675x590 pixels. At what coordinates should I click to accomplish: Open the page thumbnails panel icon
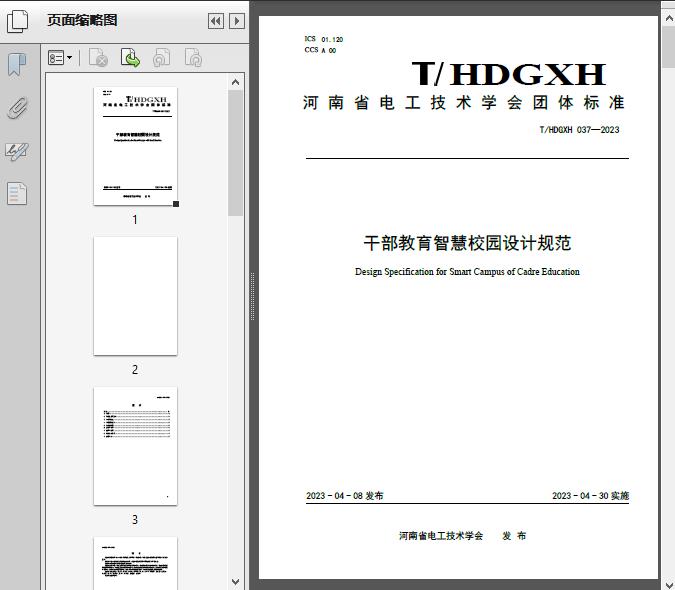(17, 21)
